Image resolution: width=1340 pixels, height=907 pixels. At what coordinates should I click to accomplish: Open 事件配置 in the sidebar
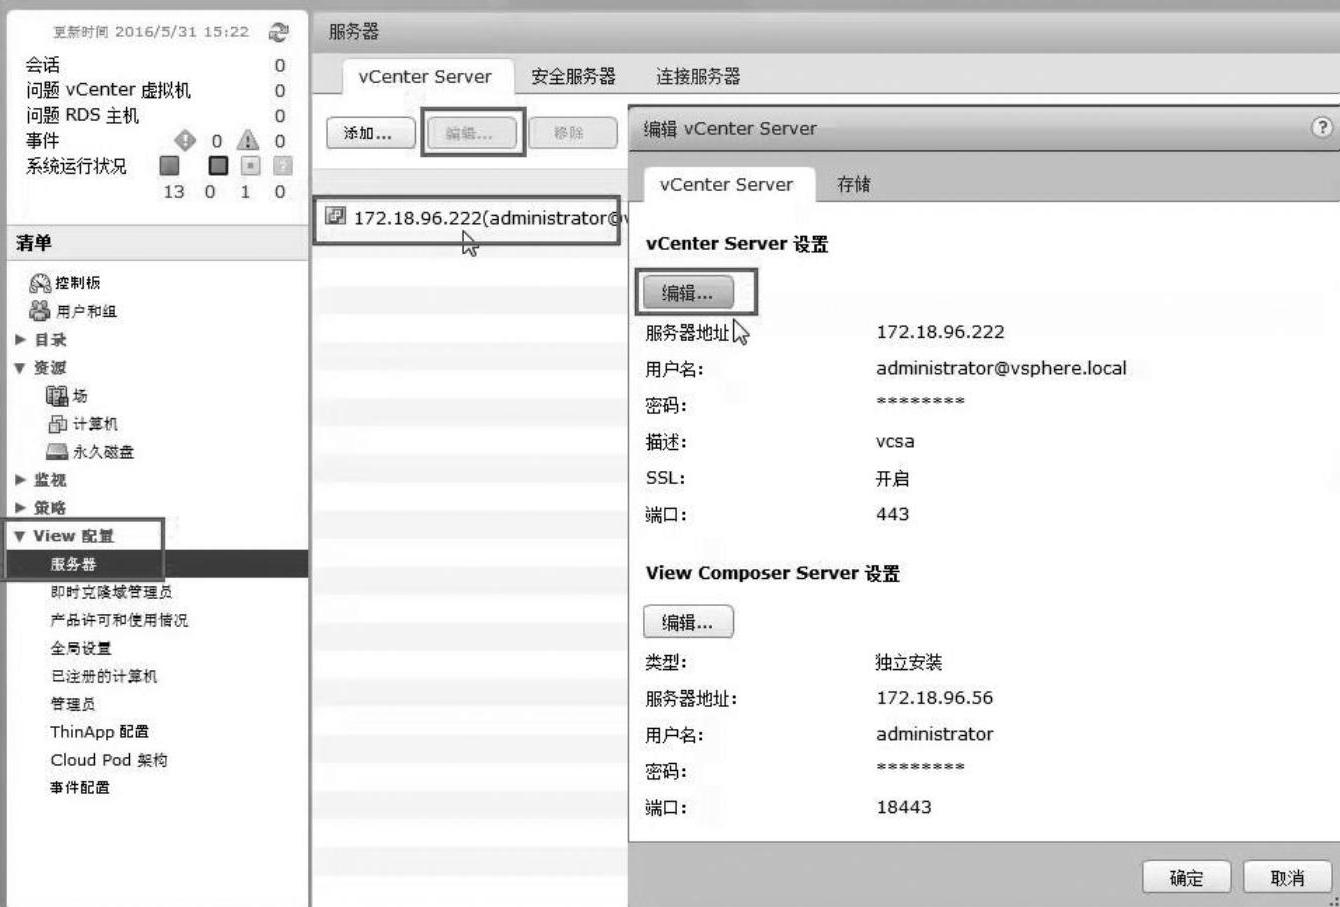(80, 788)
